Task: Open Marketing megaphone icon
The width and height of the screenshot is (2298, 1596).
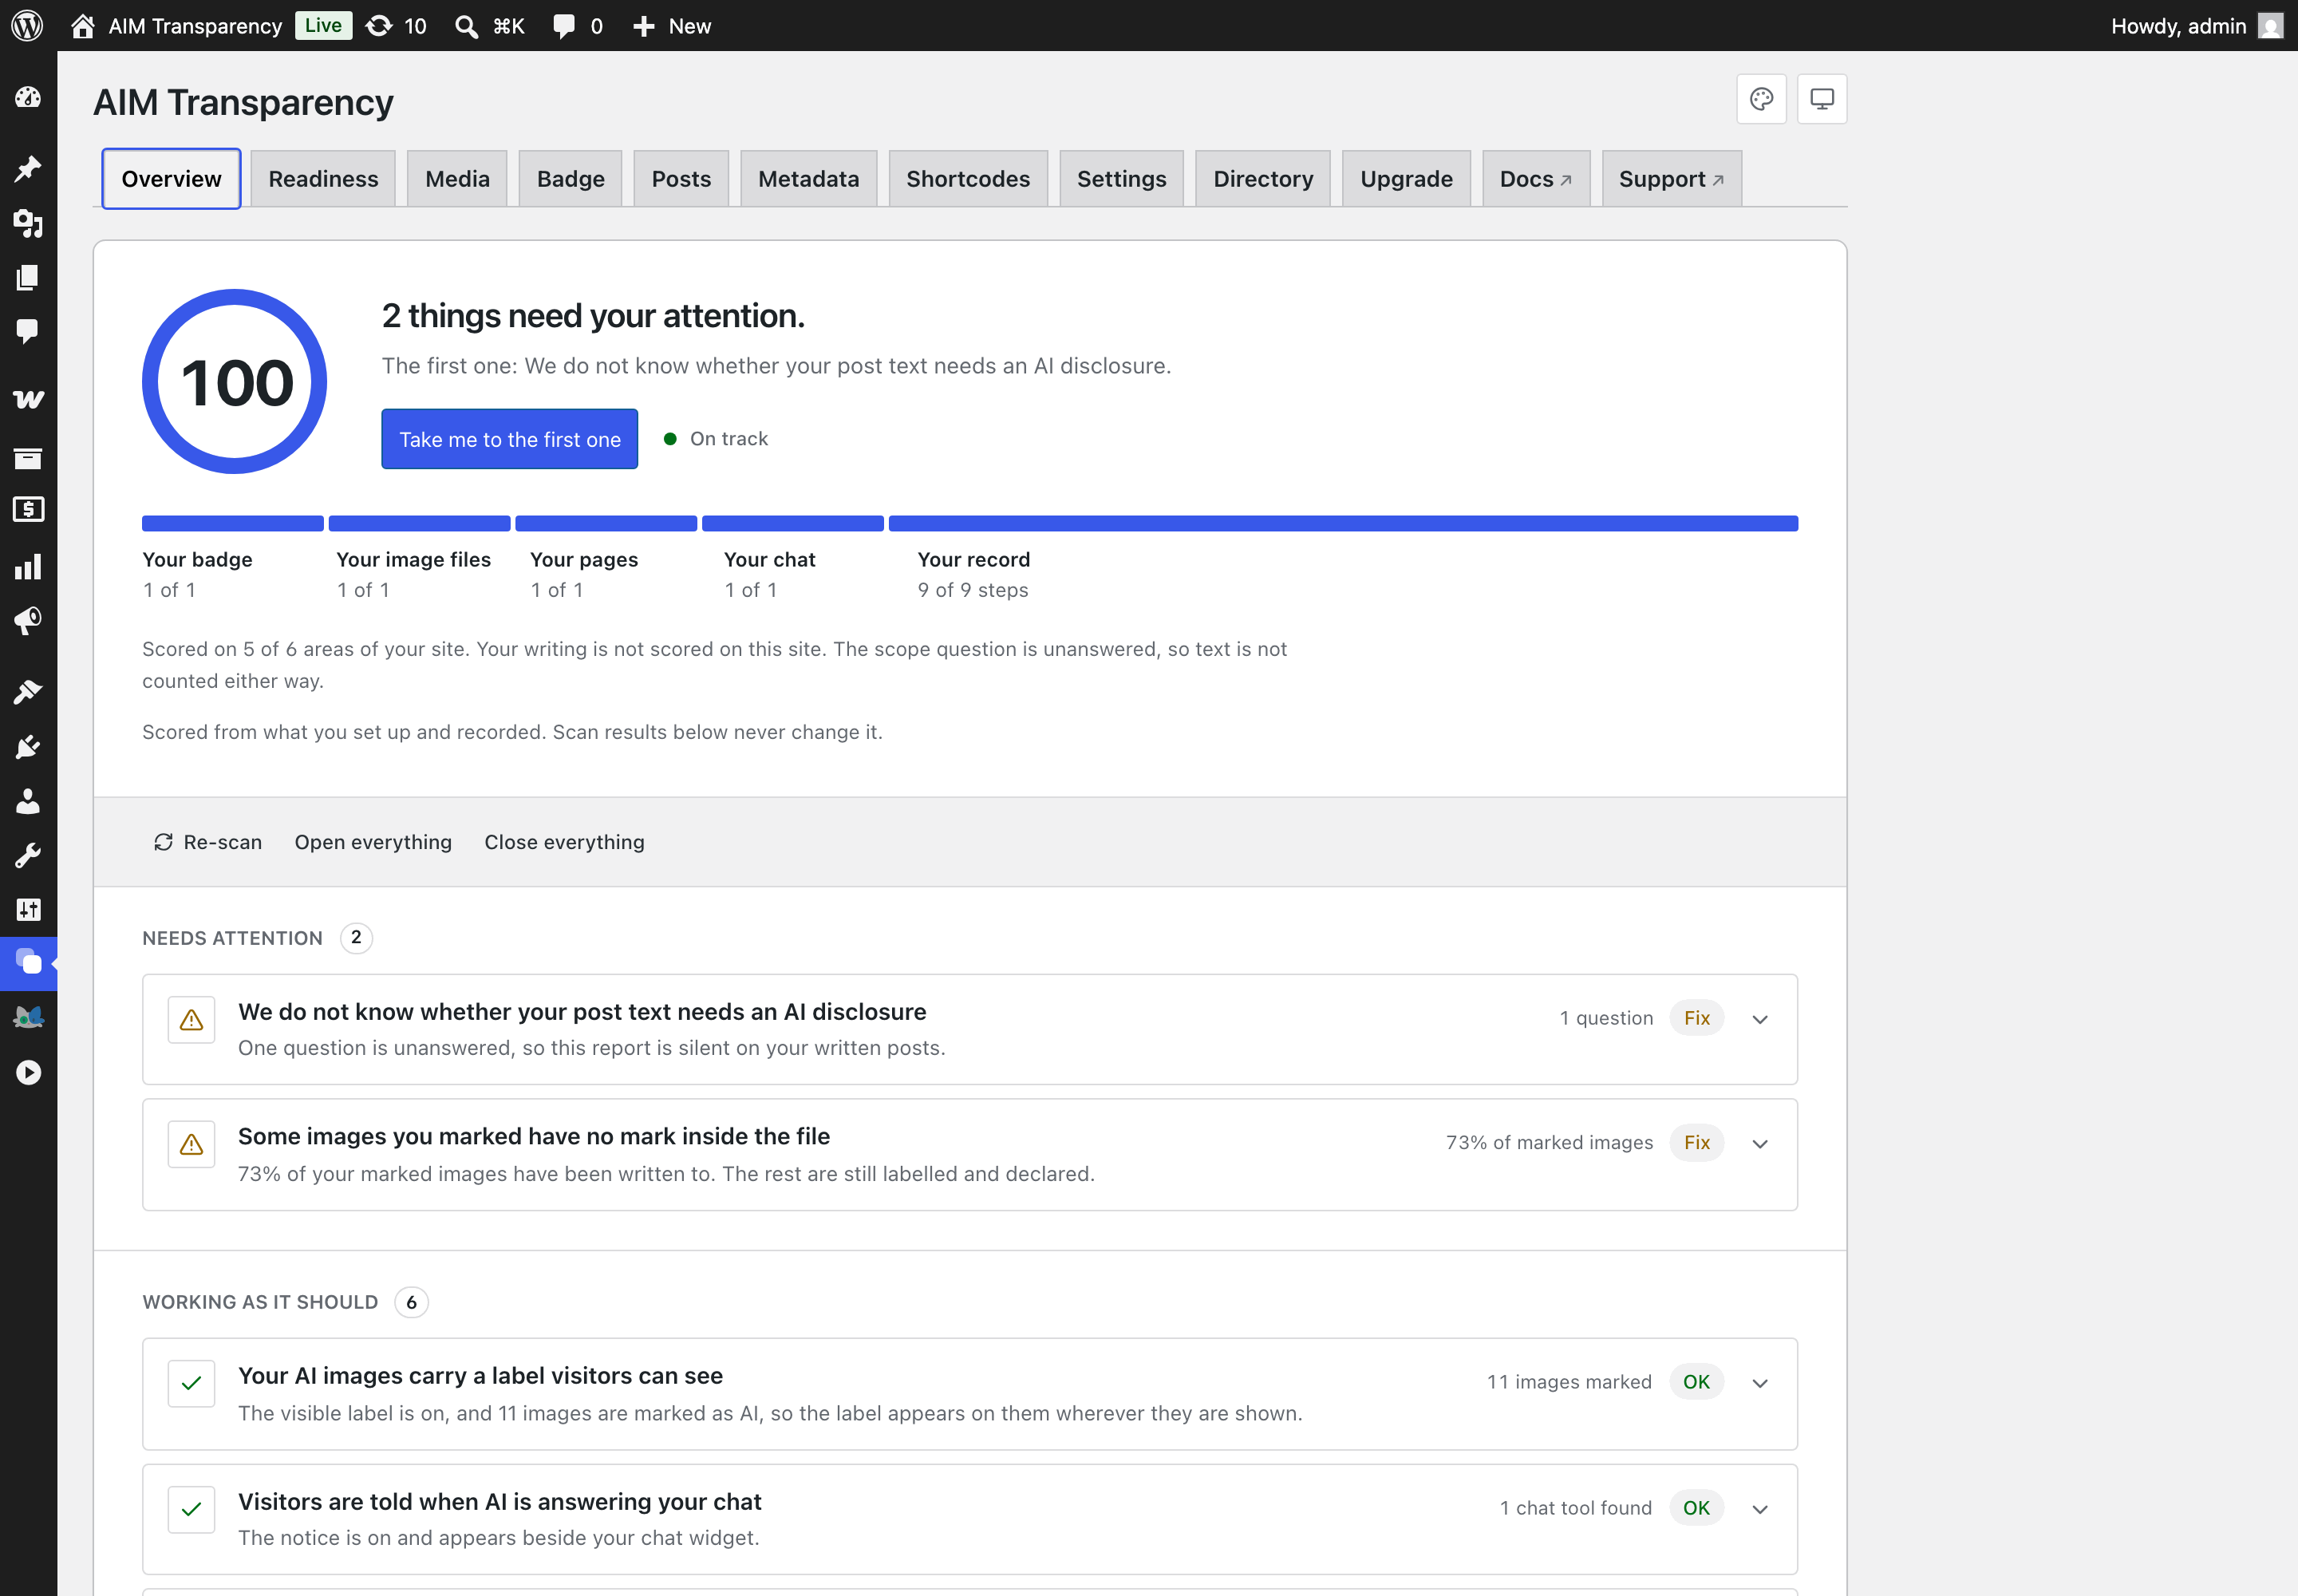Action: [28, 621]
